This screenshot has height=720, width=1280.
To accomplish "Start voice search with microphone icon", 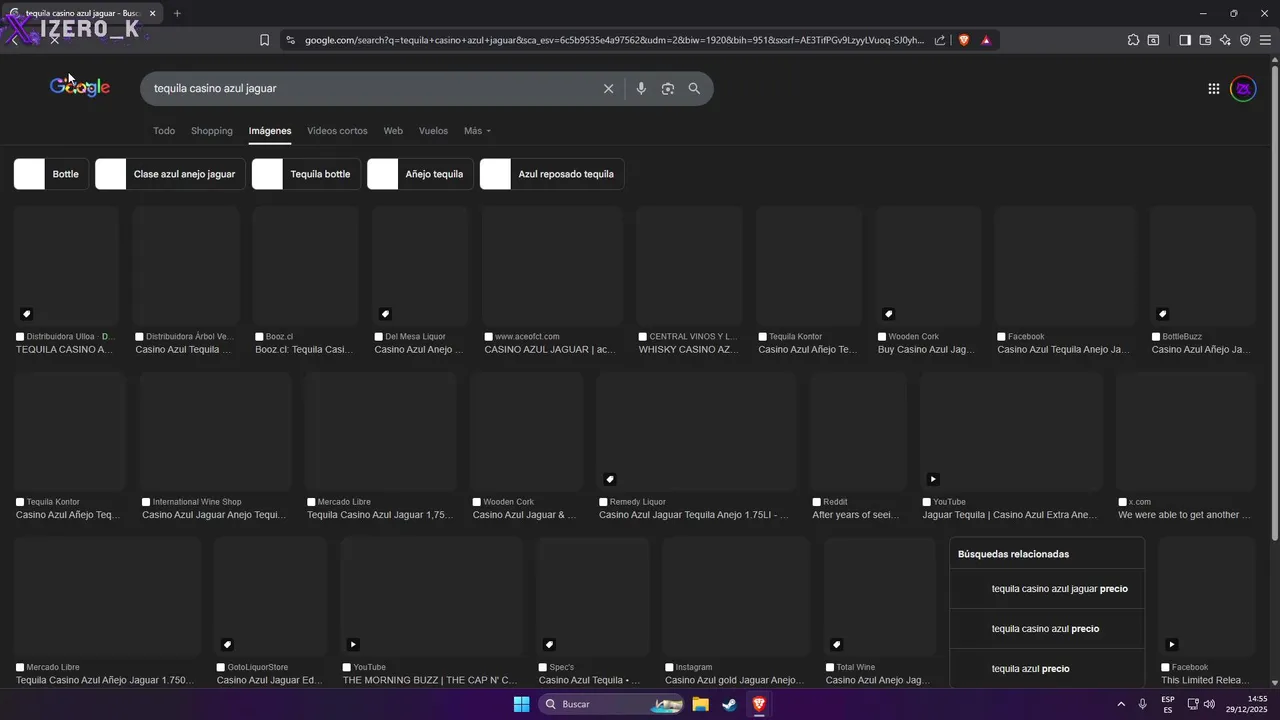I will coord(641,88).
